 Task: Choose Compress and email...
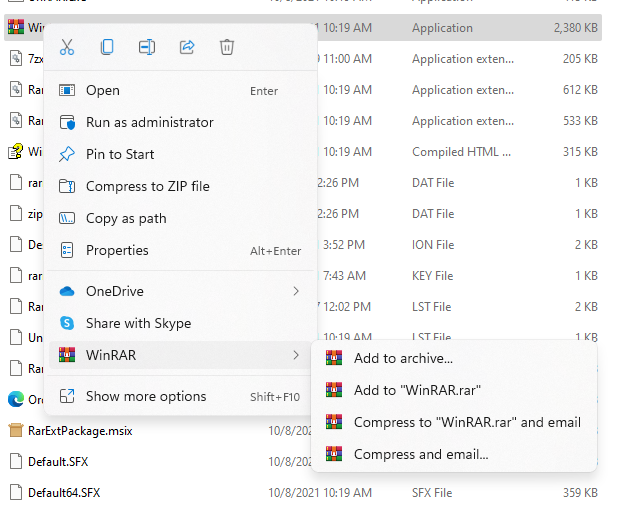(454, 454)
